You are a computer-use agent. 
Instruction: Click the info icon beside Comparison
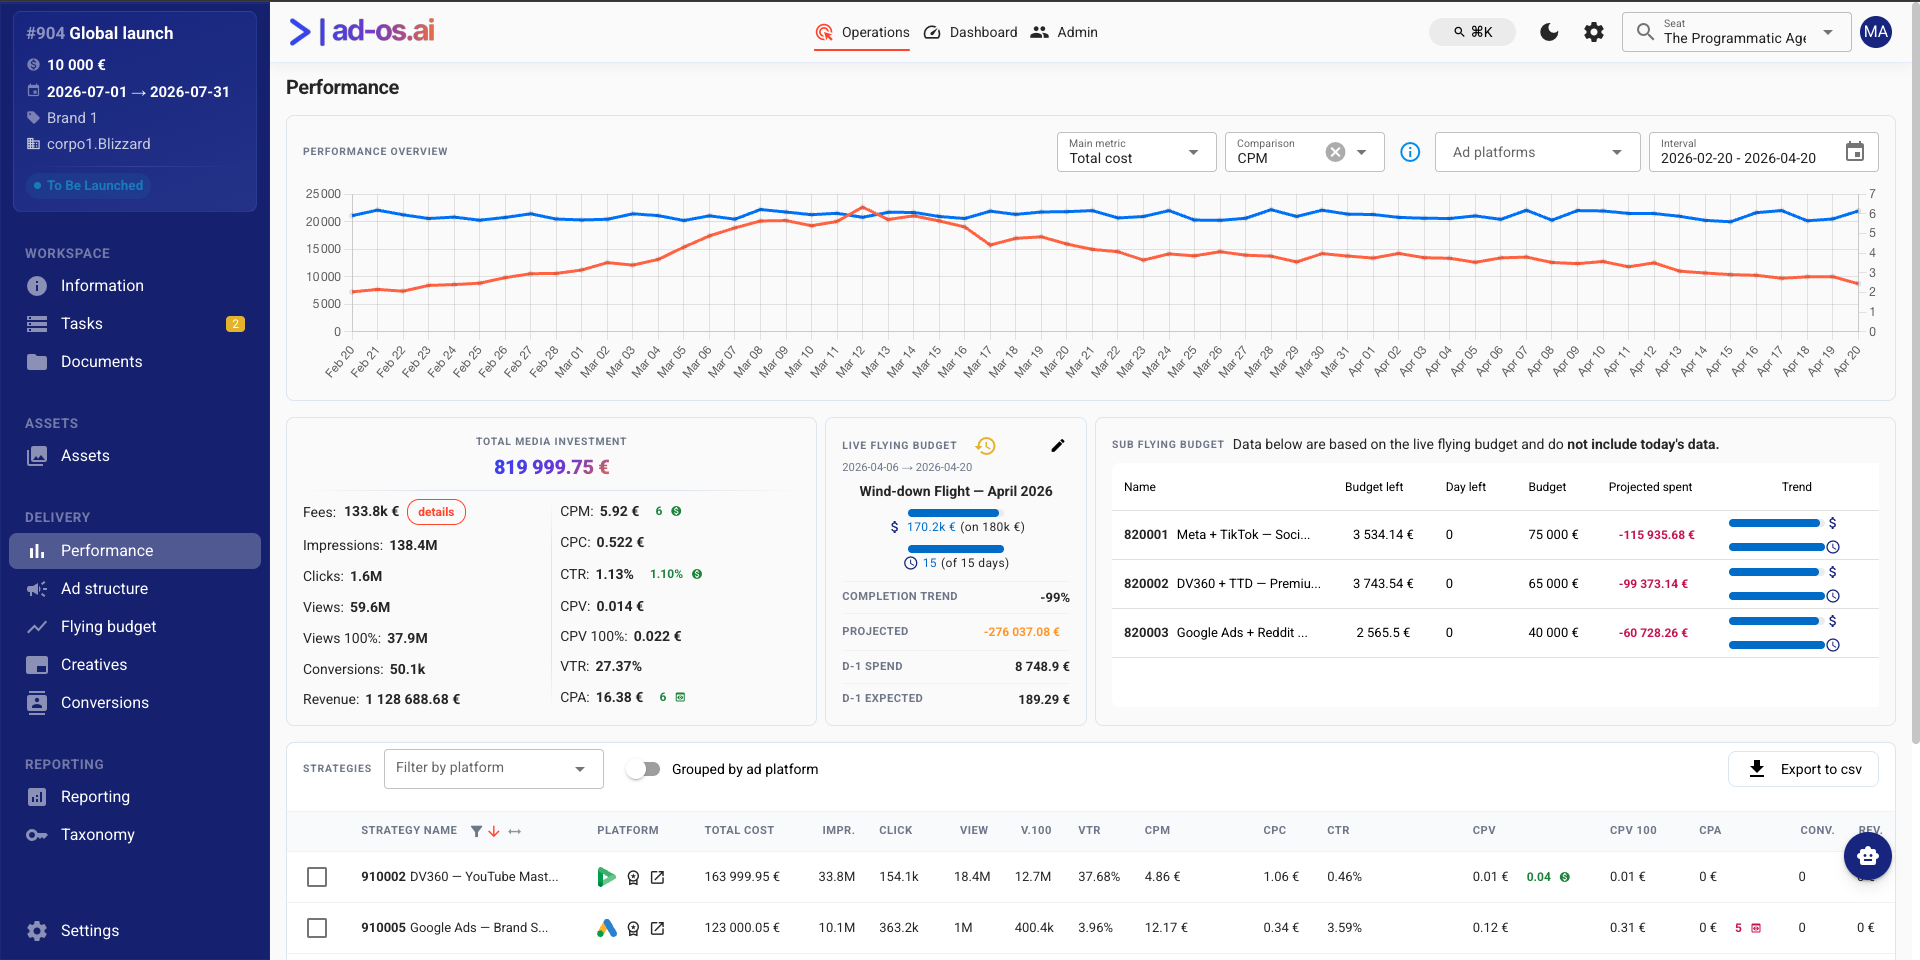[x=1410, y=152]
